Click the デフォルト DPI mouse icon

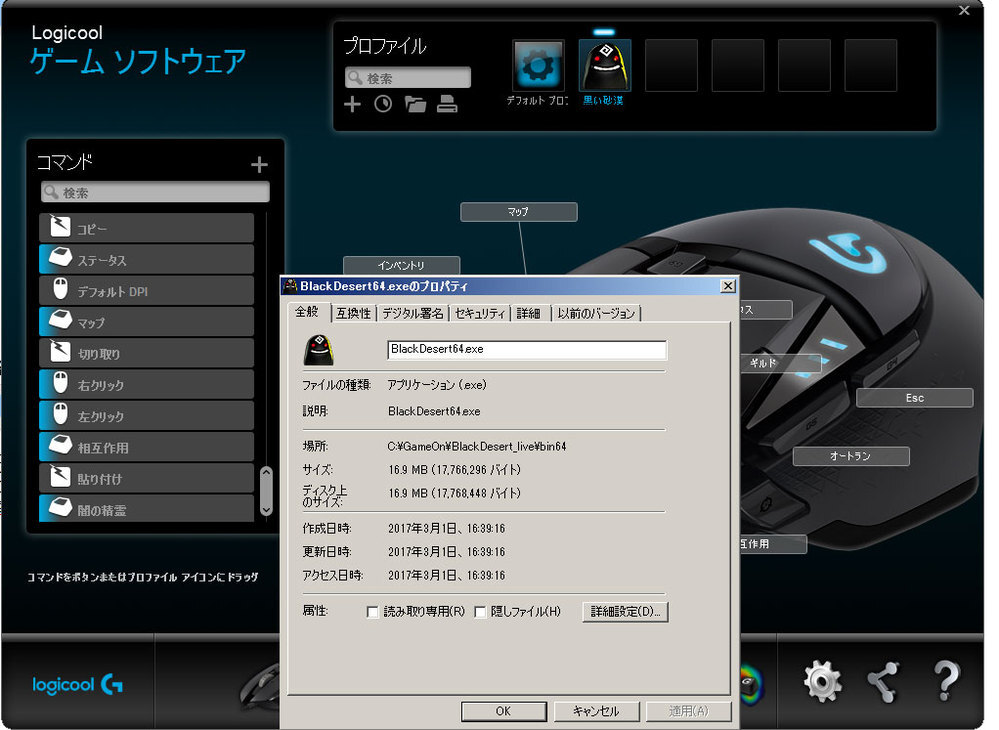click(60, 289)
